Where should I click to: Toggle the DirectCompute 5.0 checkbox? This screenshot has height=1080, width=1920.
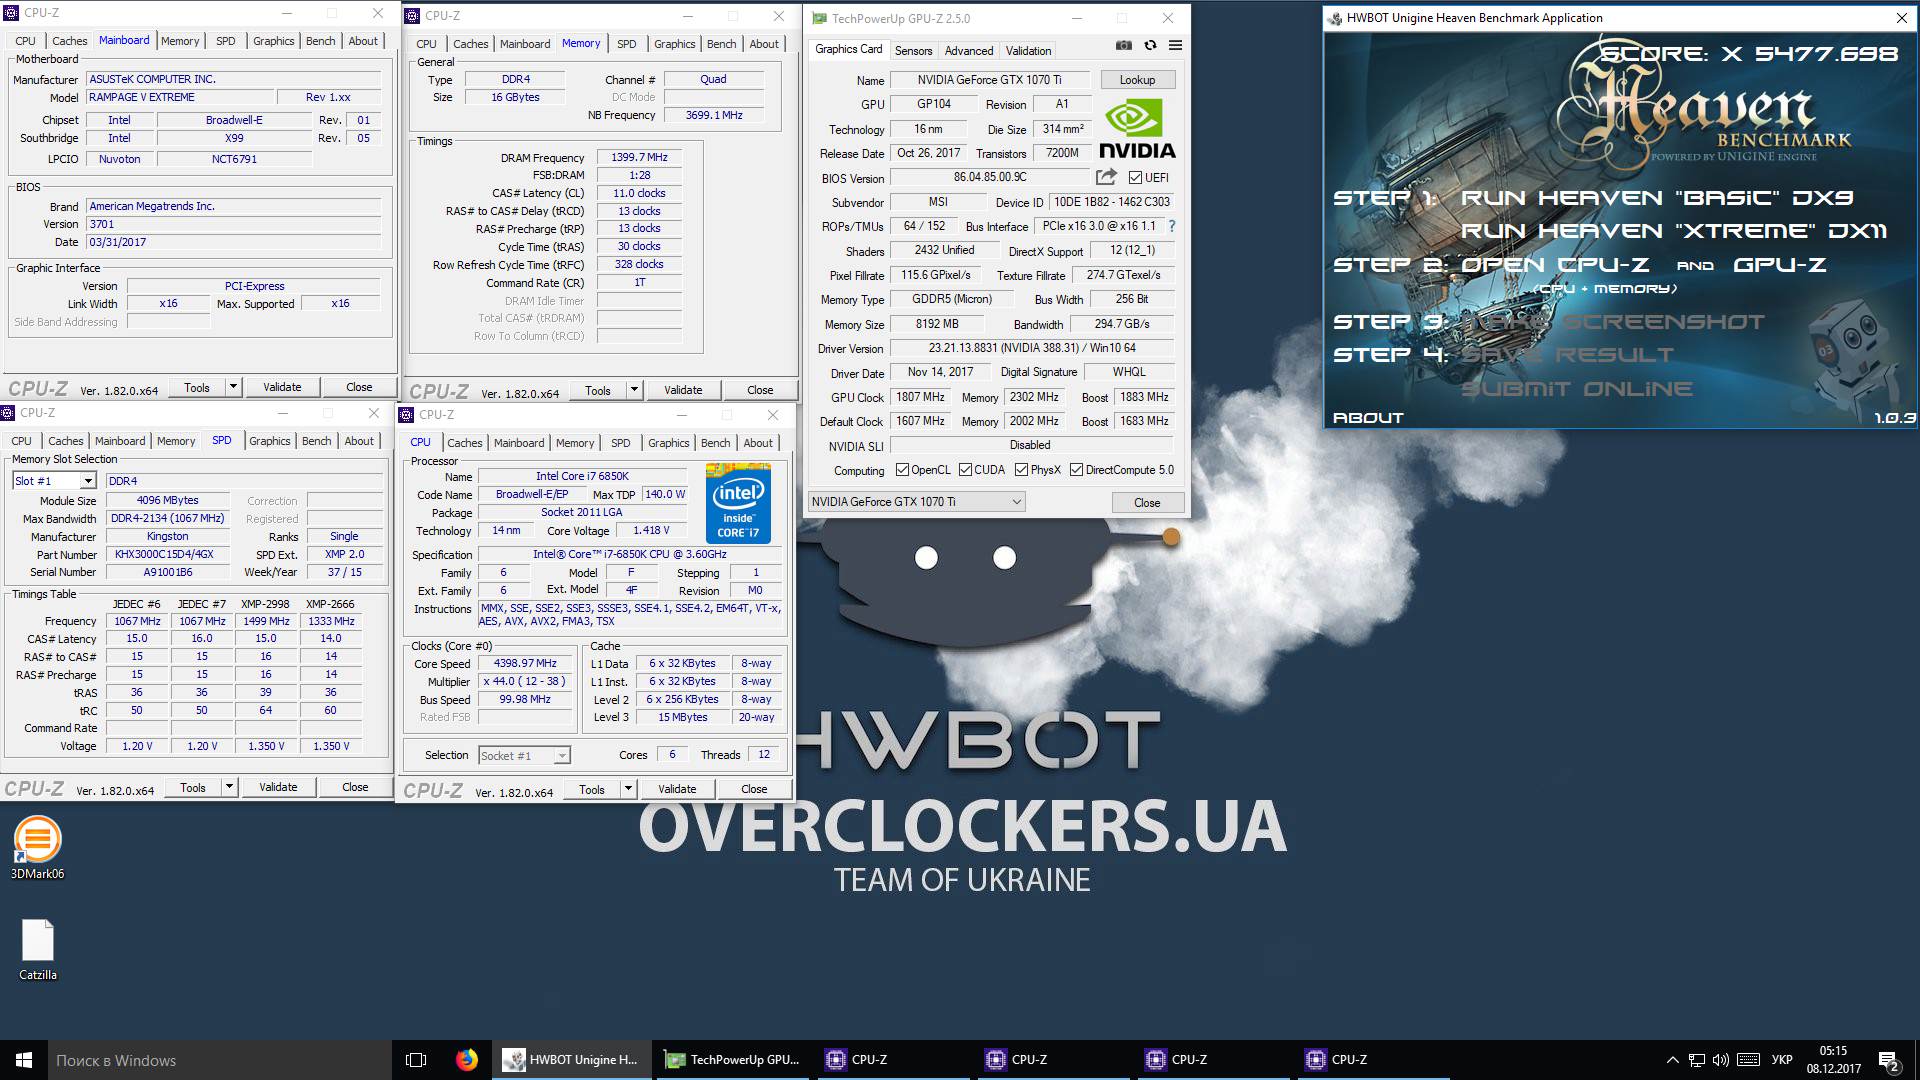pyautogui.click(x=1076, y=470)
